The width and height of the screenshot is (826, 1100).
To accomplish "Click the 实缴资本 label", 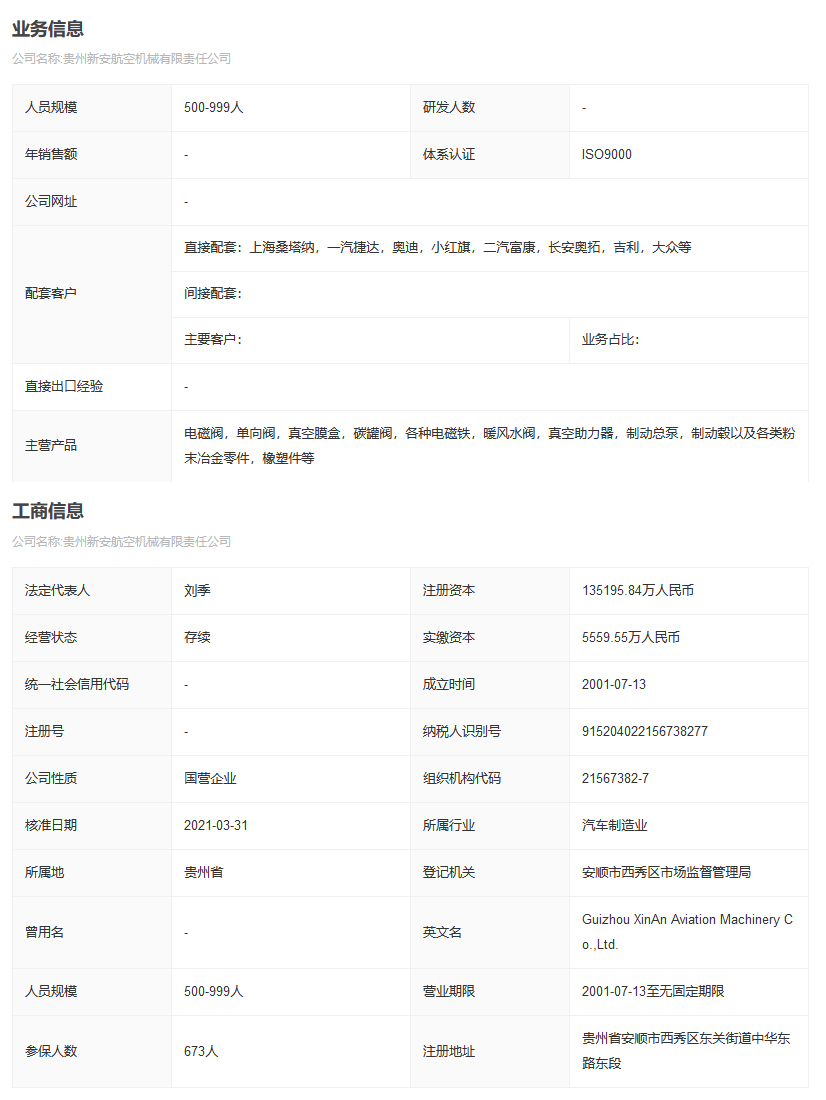I will pyautogui.click(x=448, y=638).
